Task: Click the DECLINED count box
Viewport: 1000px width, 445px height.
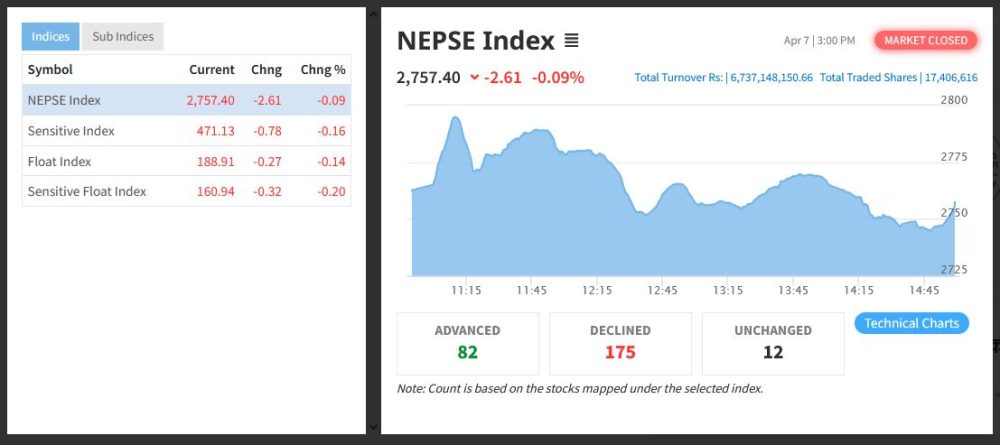Action: tap(620, 342)
